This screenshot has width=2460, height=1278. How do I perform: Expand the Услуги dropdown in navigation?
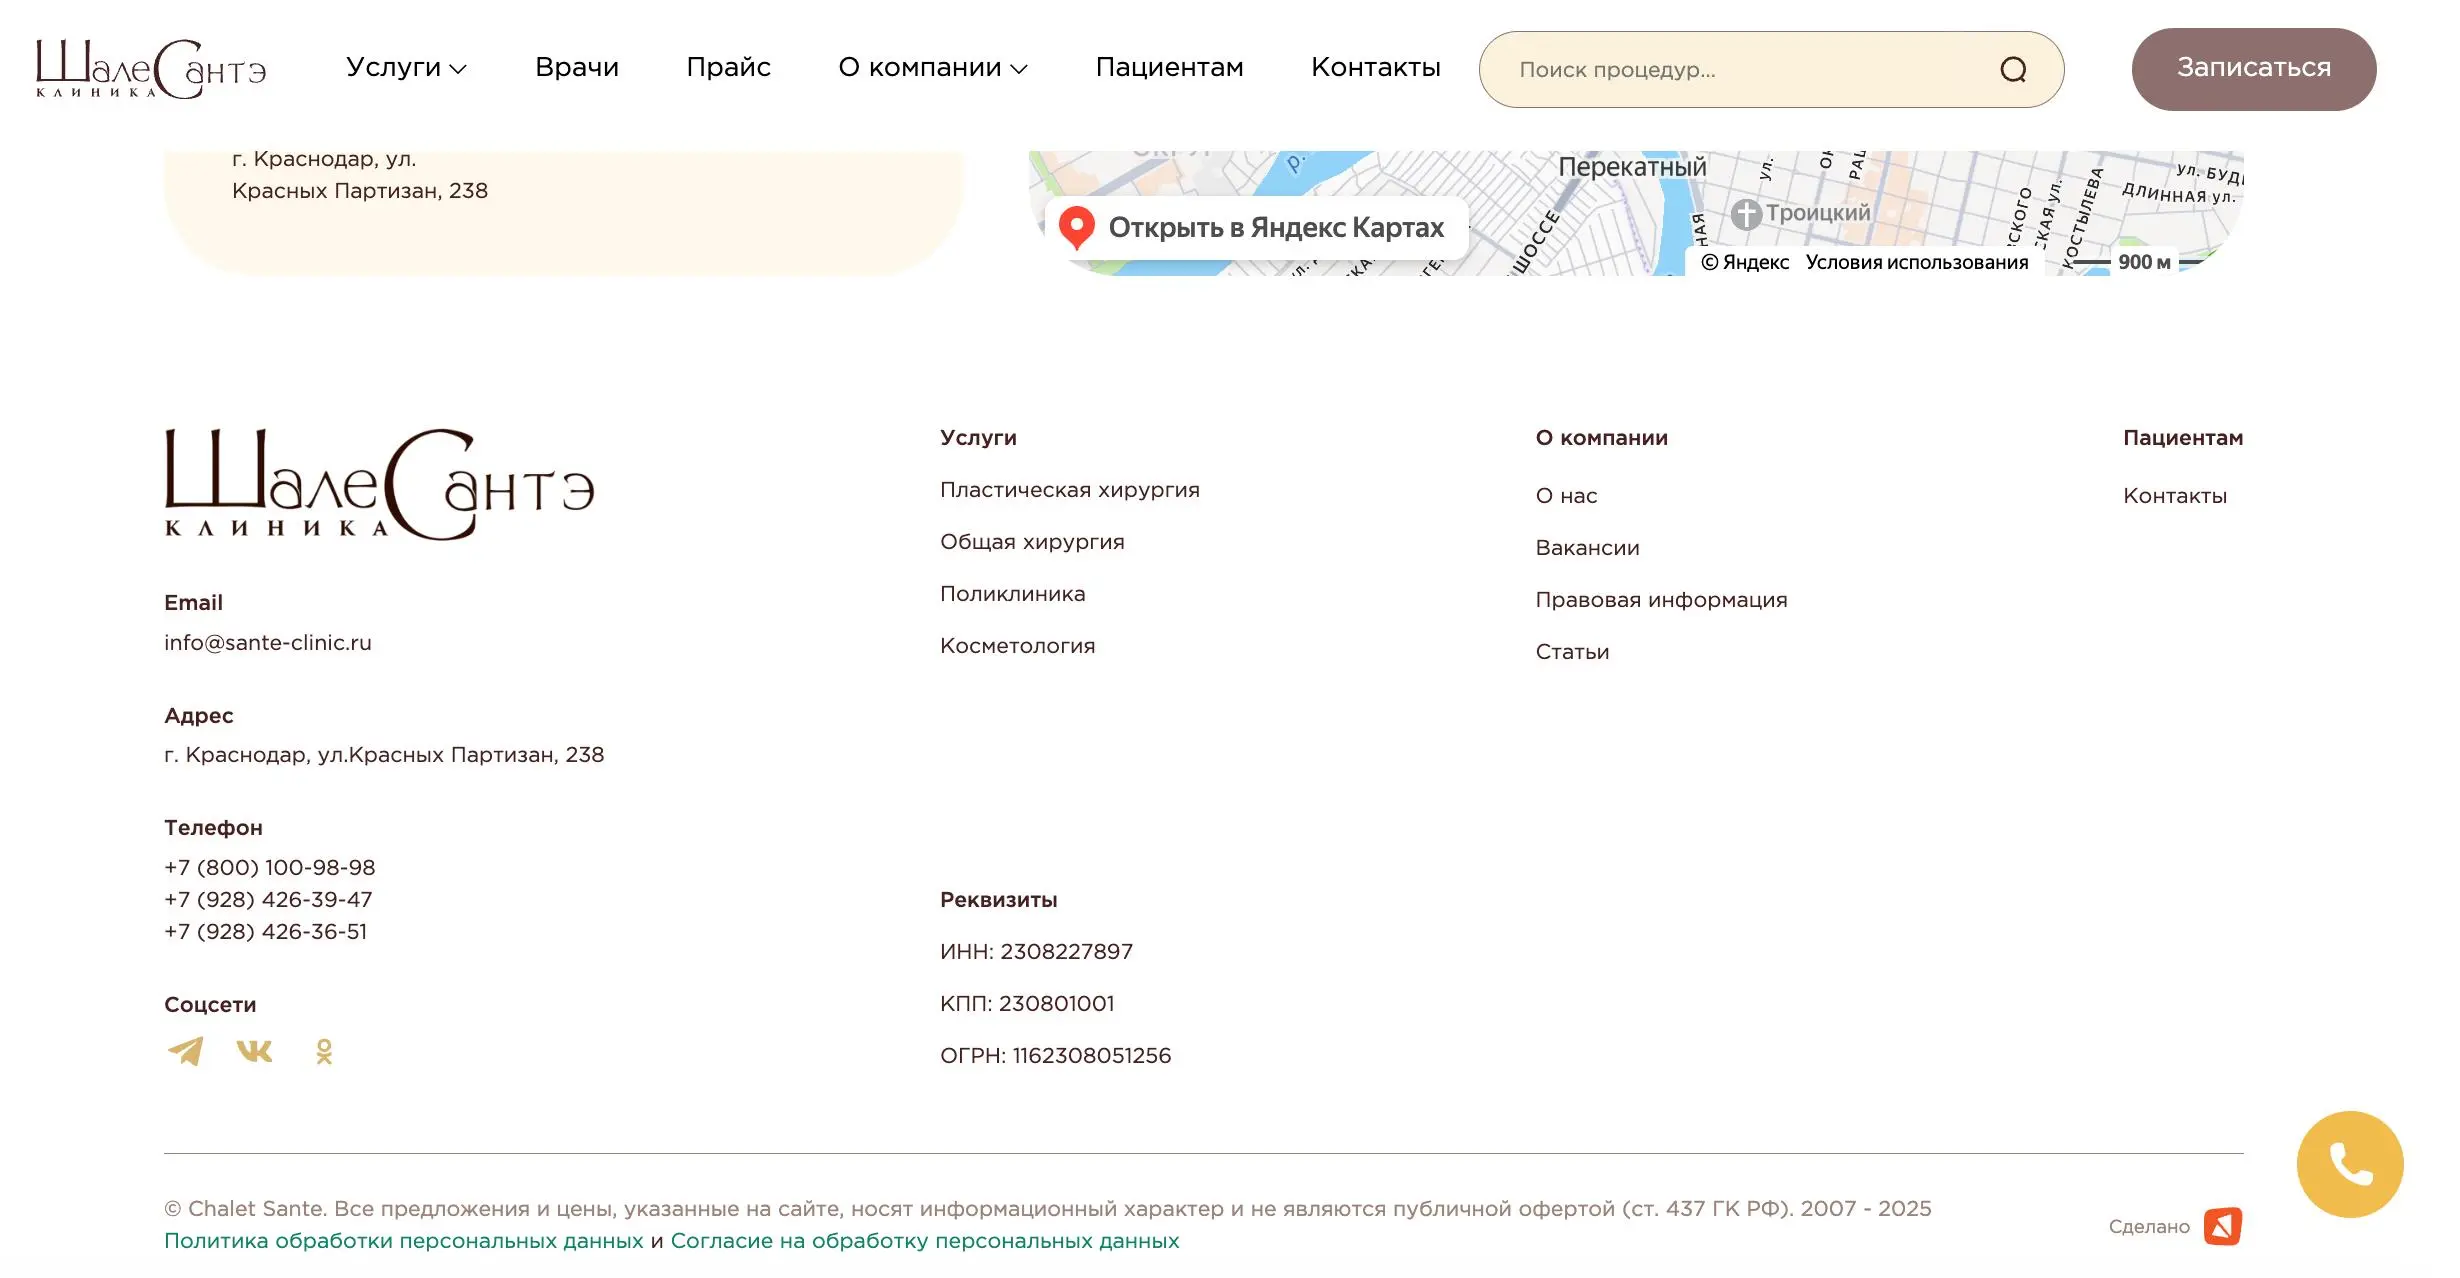[405, 68]
